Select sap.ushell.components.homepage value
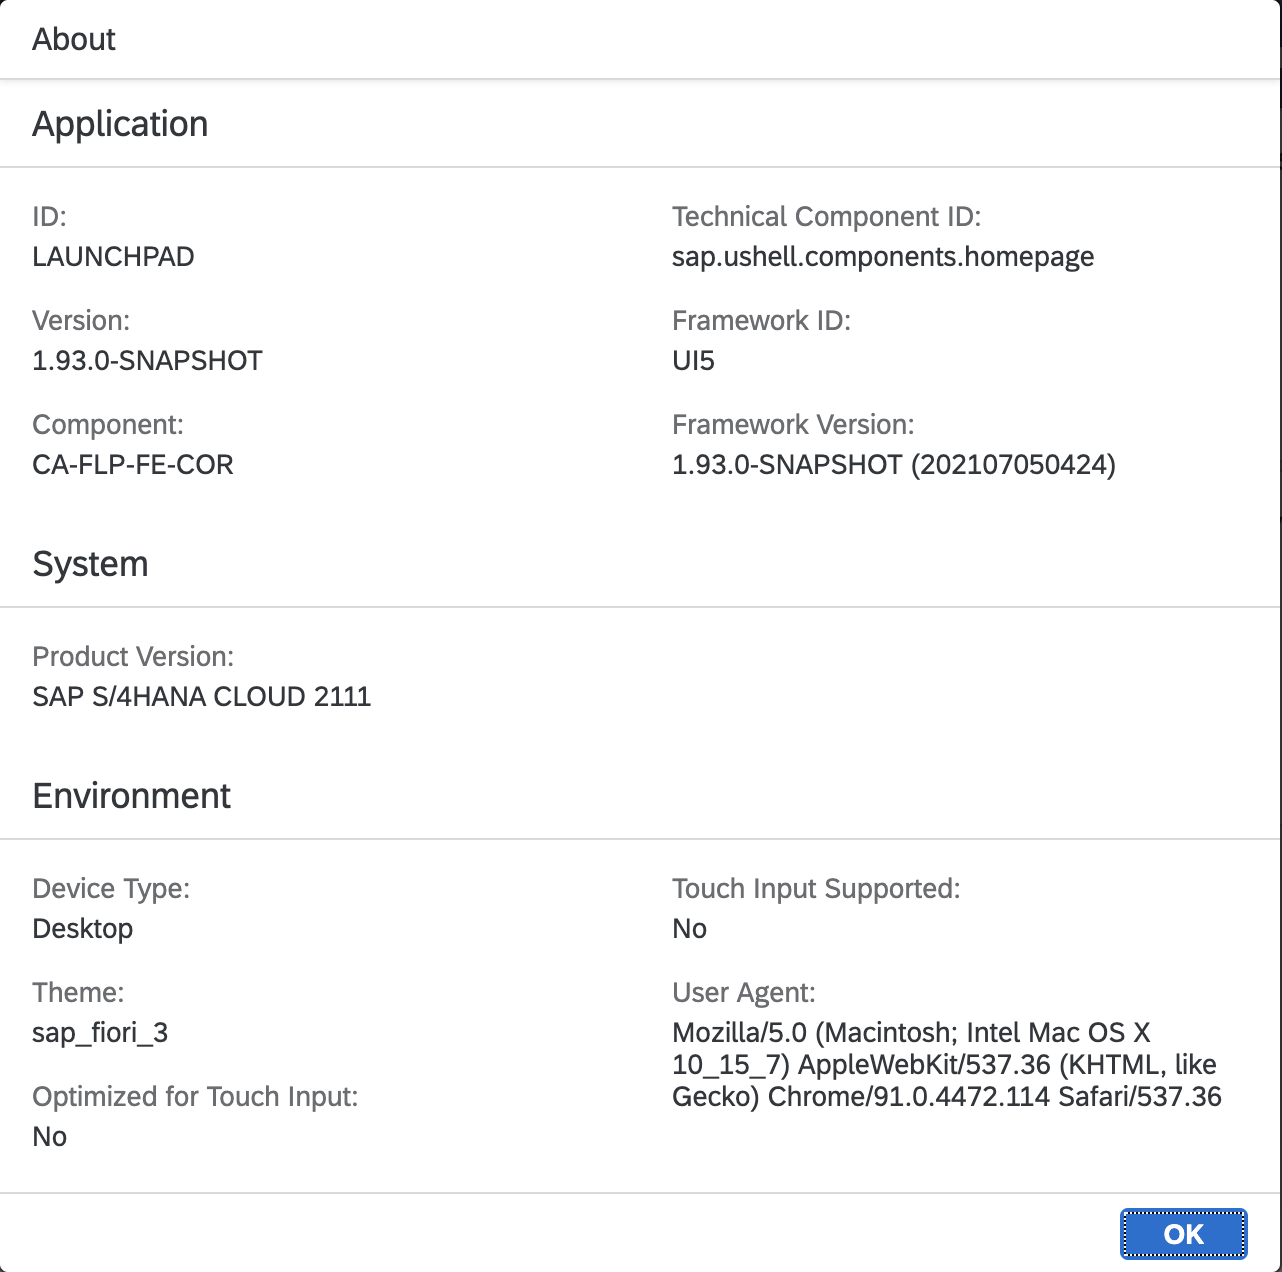The height and width of the screenshot is (1272, 1282). pos(883,257)
